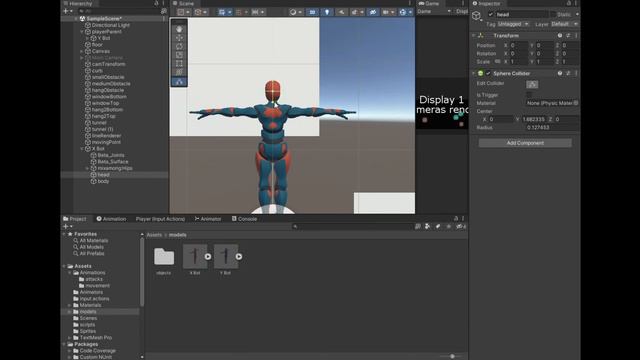Open the Animation tab
The image size is (640, 360).
(x=111, y=219)
